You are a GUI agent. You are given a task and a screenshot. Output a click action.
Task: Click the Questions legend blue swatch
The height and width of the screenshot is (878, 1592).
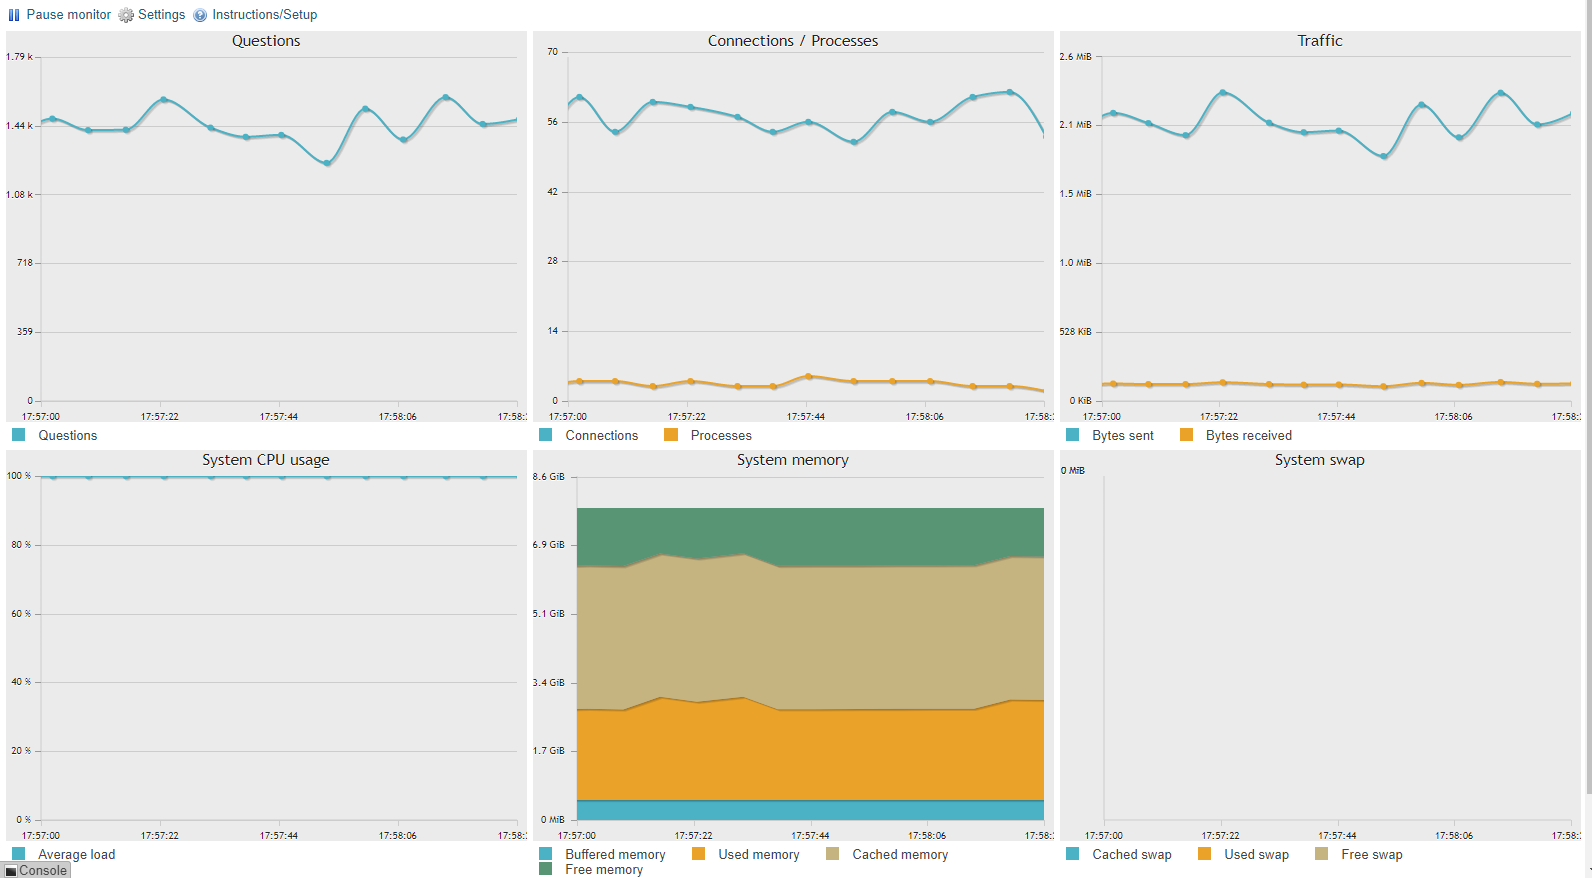[x=18, y=435]
